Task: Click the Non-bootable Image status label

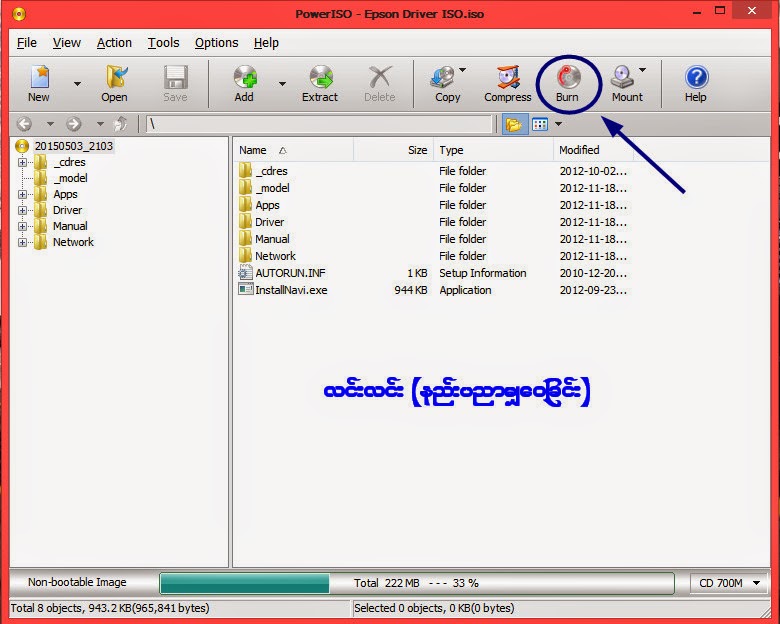Action: [x=77, y=582]
